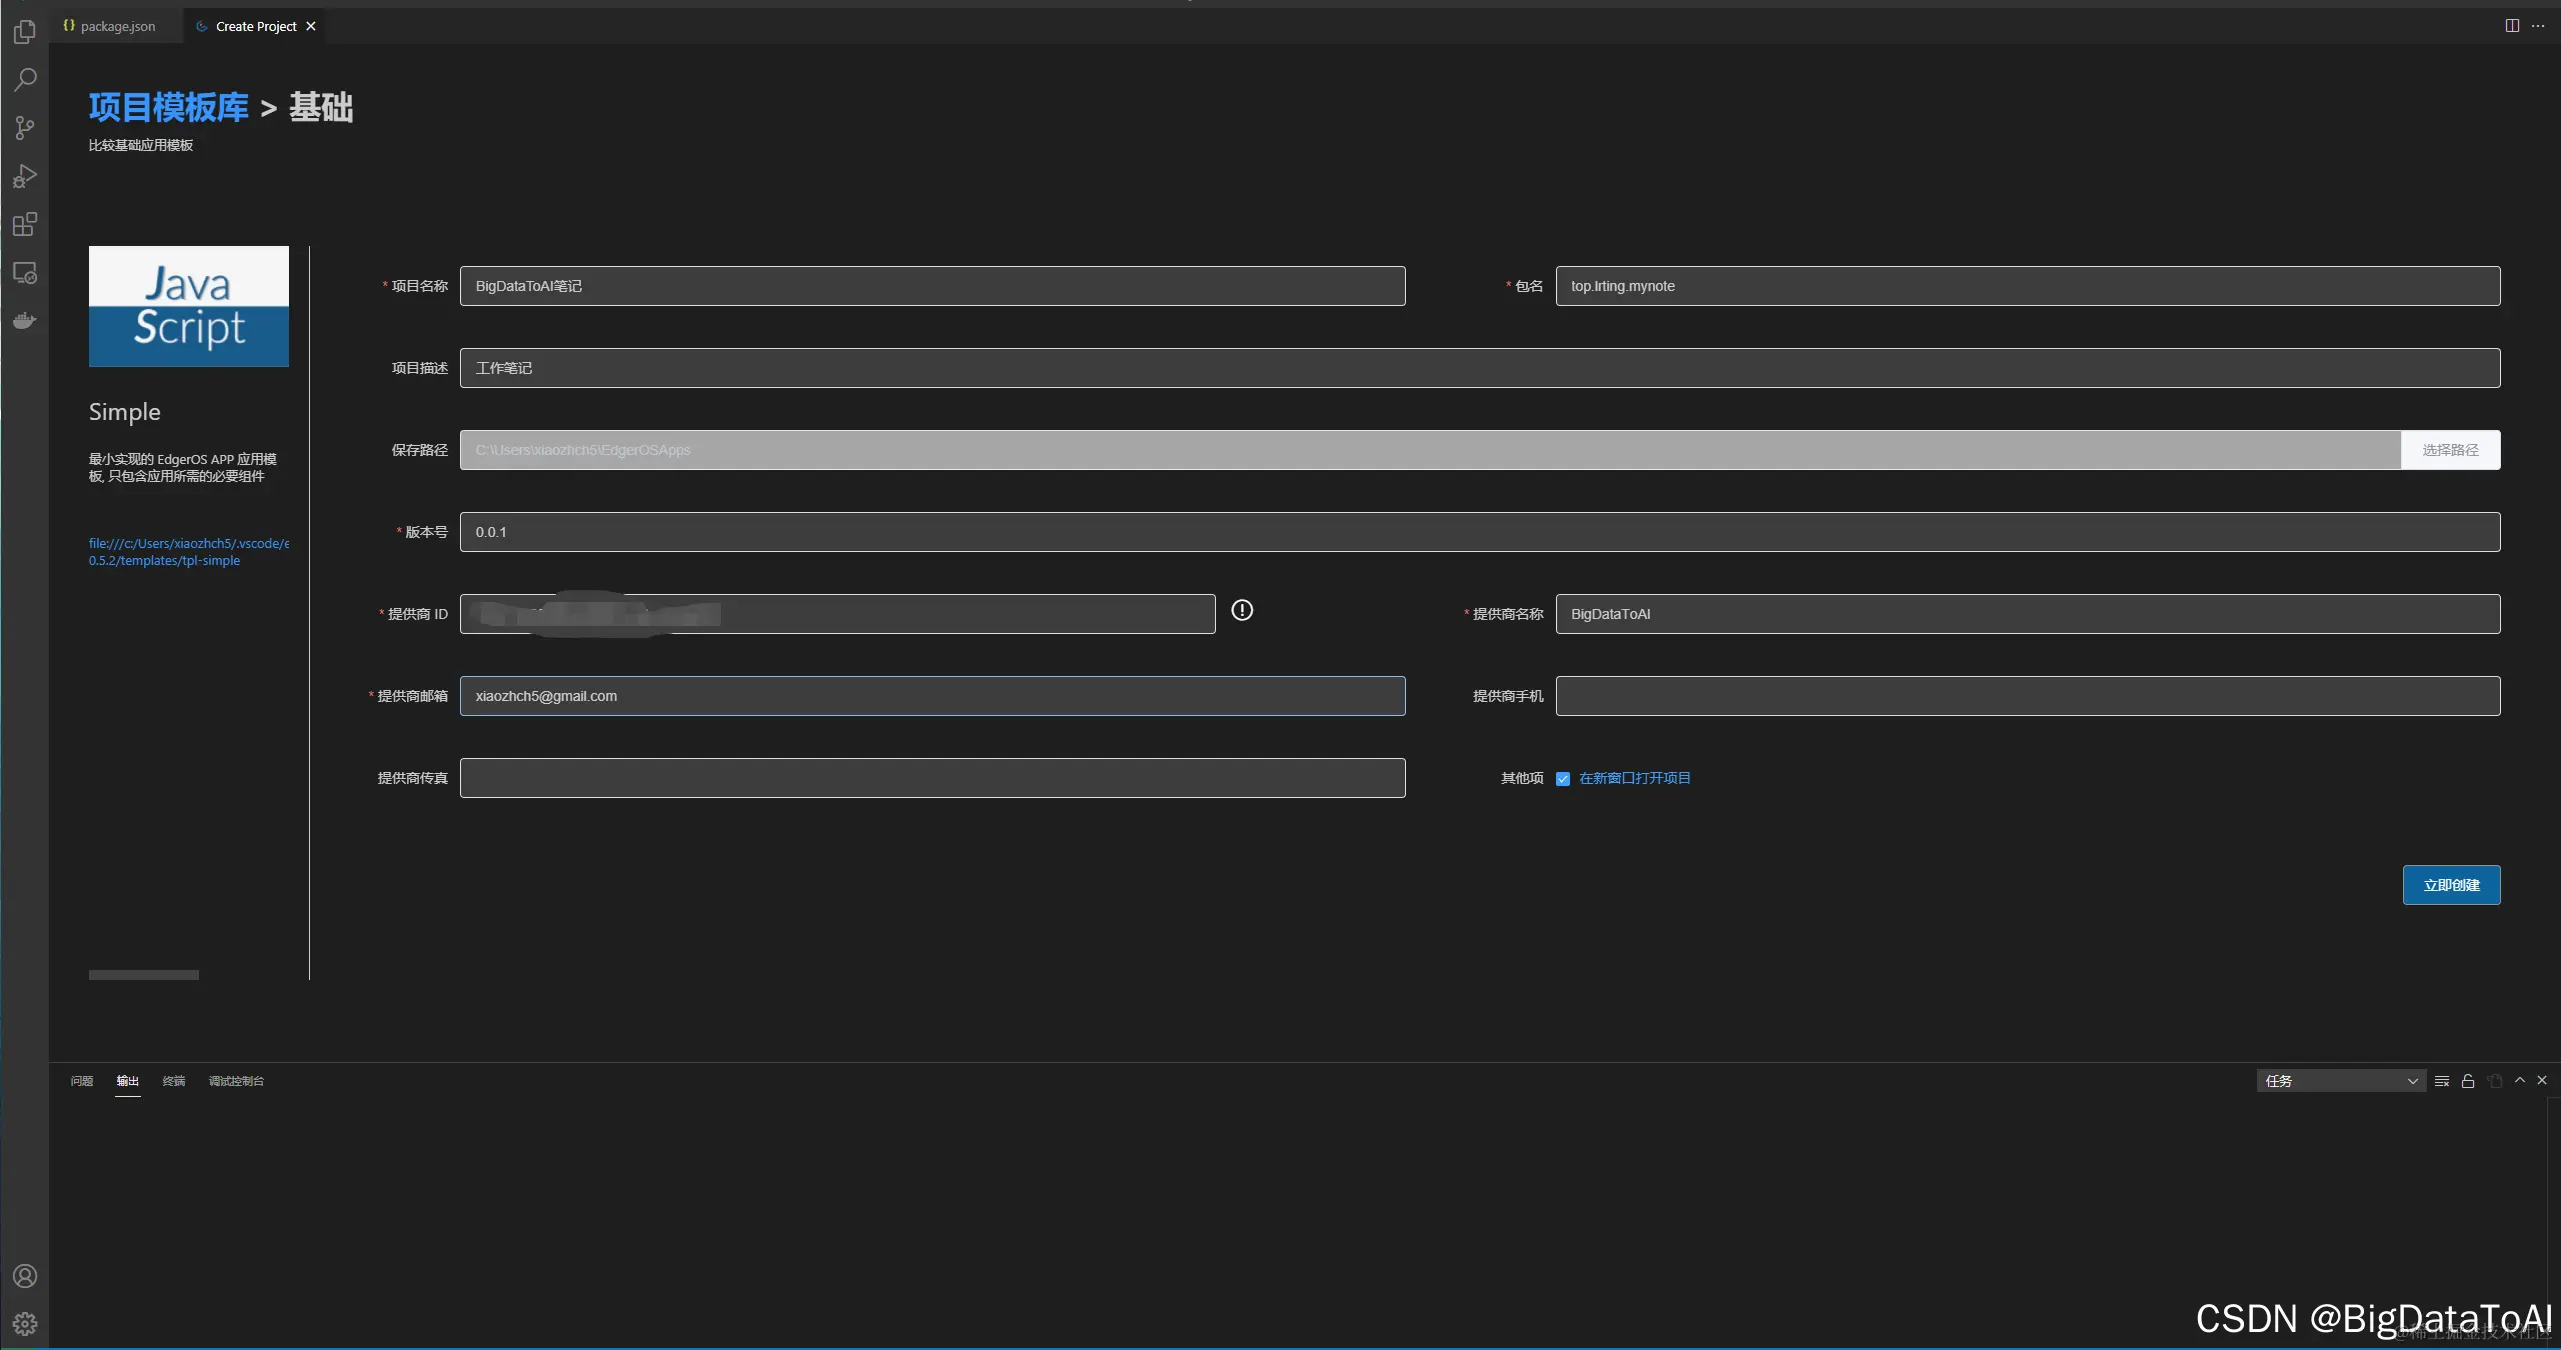Switch to the package.json tab
The height and width of the screenshot is (1350, 2561).
tap(110, 26)
